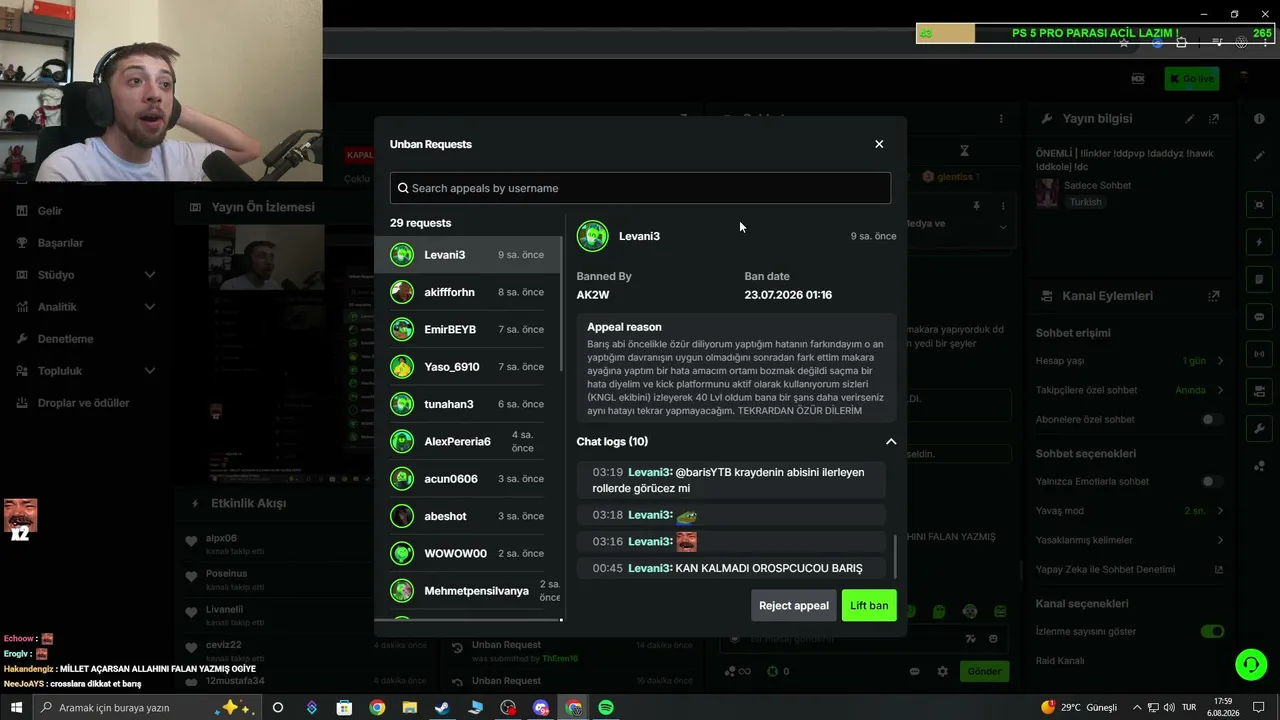Click the alpx06 follow event heart icon
Screen dimensions: 1280x720
[191, 541]
